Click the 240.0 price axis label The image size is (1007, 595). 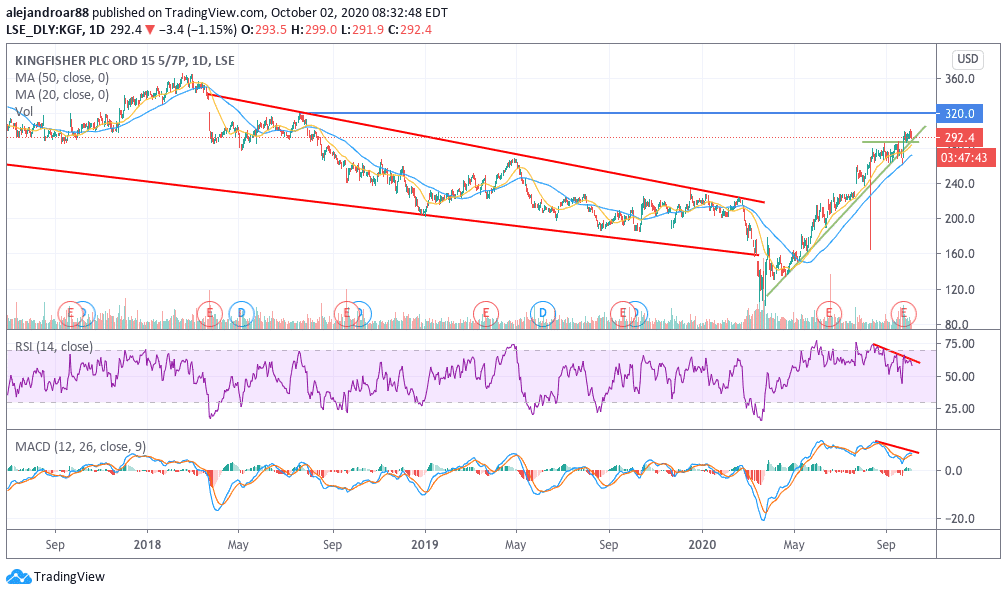959,184
